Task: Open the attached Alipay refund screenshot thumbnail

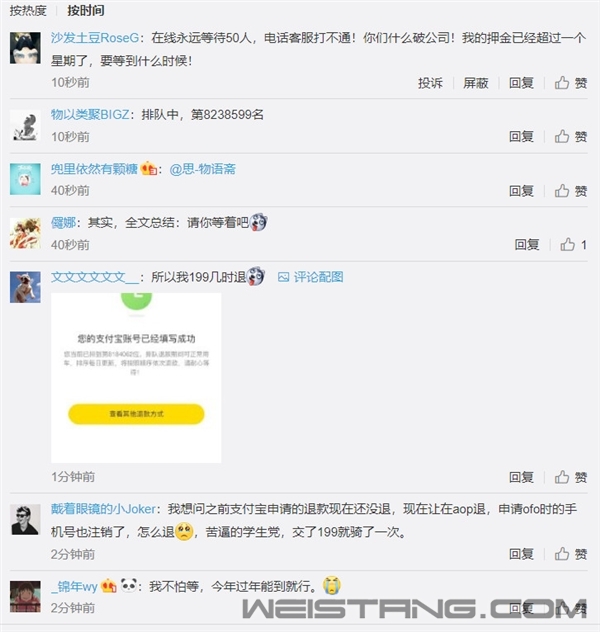Action: 136,378
